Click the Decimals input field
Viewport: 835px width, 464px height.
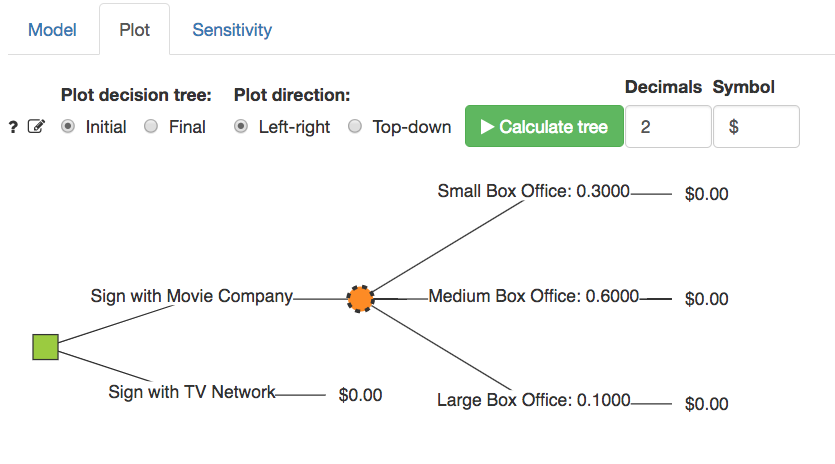(x=667, y=127)
